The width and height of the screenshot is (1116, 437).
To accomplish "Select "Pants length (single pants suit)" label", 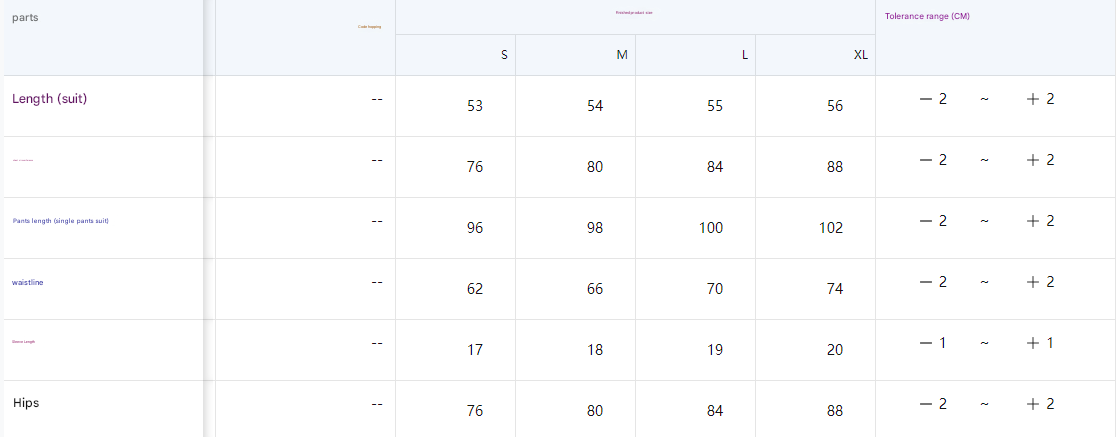I will pos(60,221).
